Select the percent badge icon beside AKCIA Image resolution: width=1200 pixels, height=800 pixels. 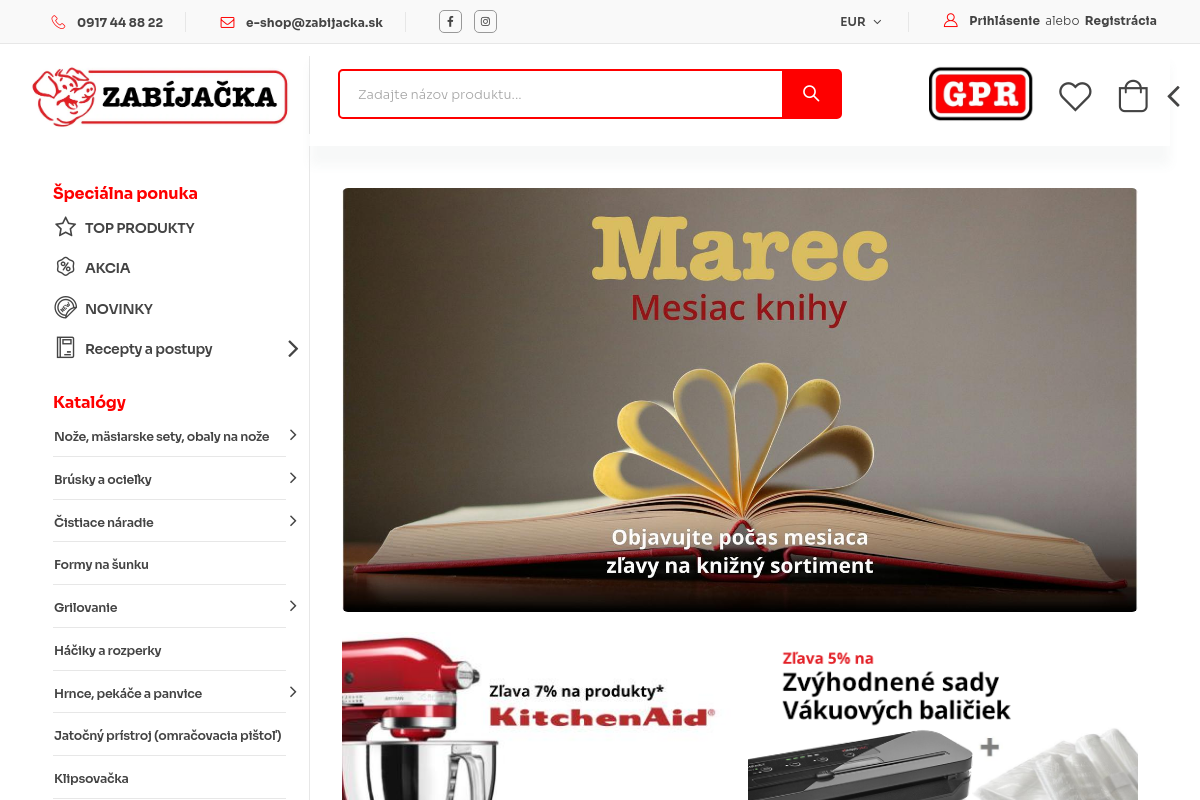click(65, 267)
